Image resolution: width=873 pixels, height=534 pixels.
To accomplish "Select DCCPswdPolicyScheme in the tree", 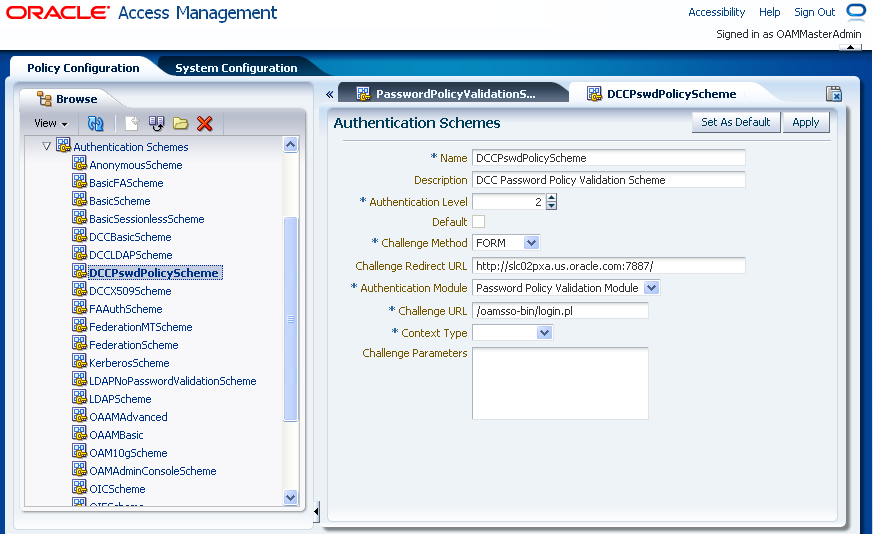I will pyautogui.click(x=154, y=273).
